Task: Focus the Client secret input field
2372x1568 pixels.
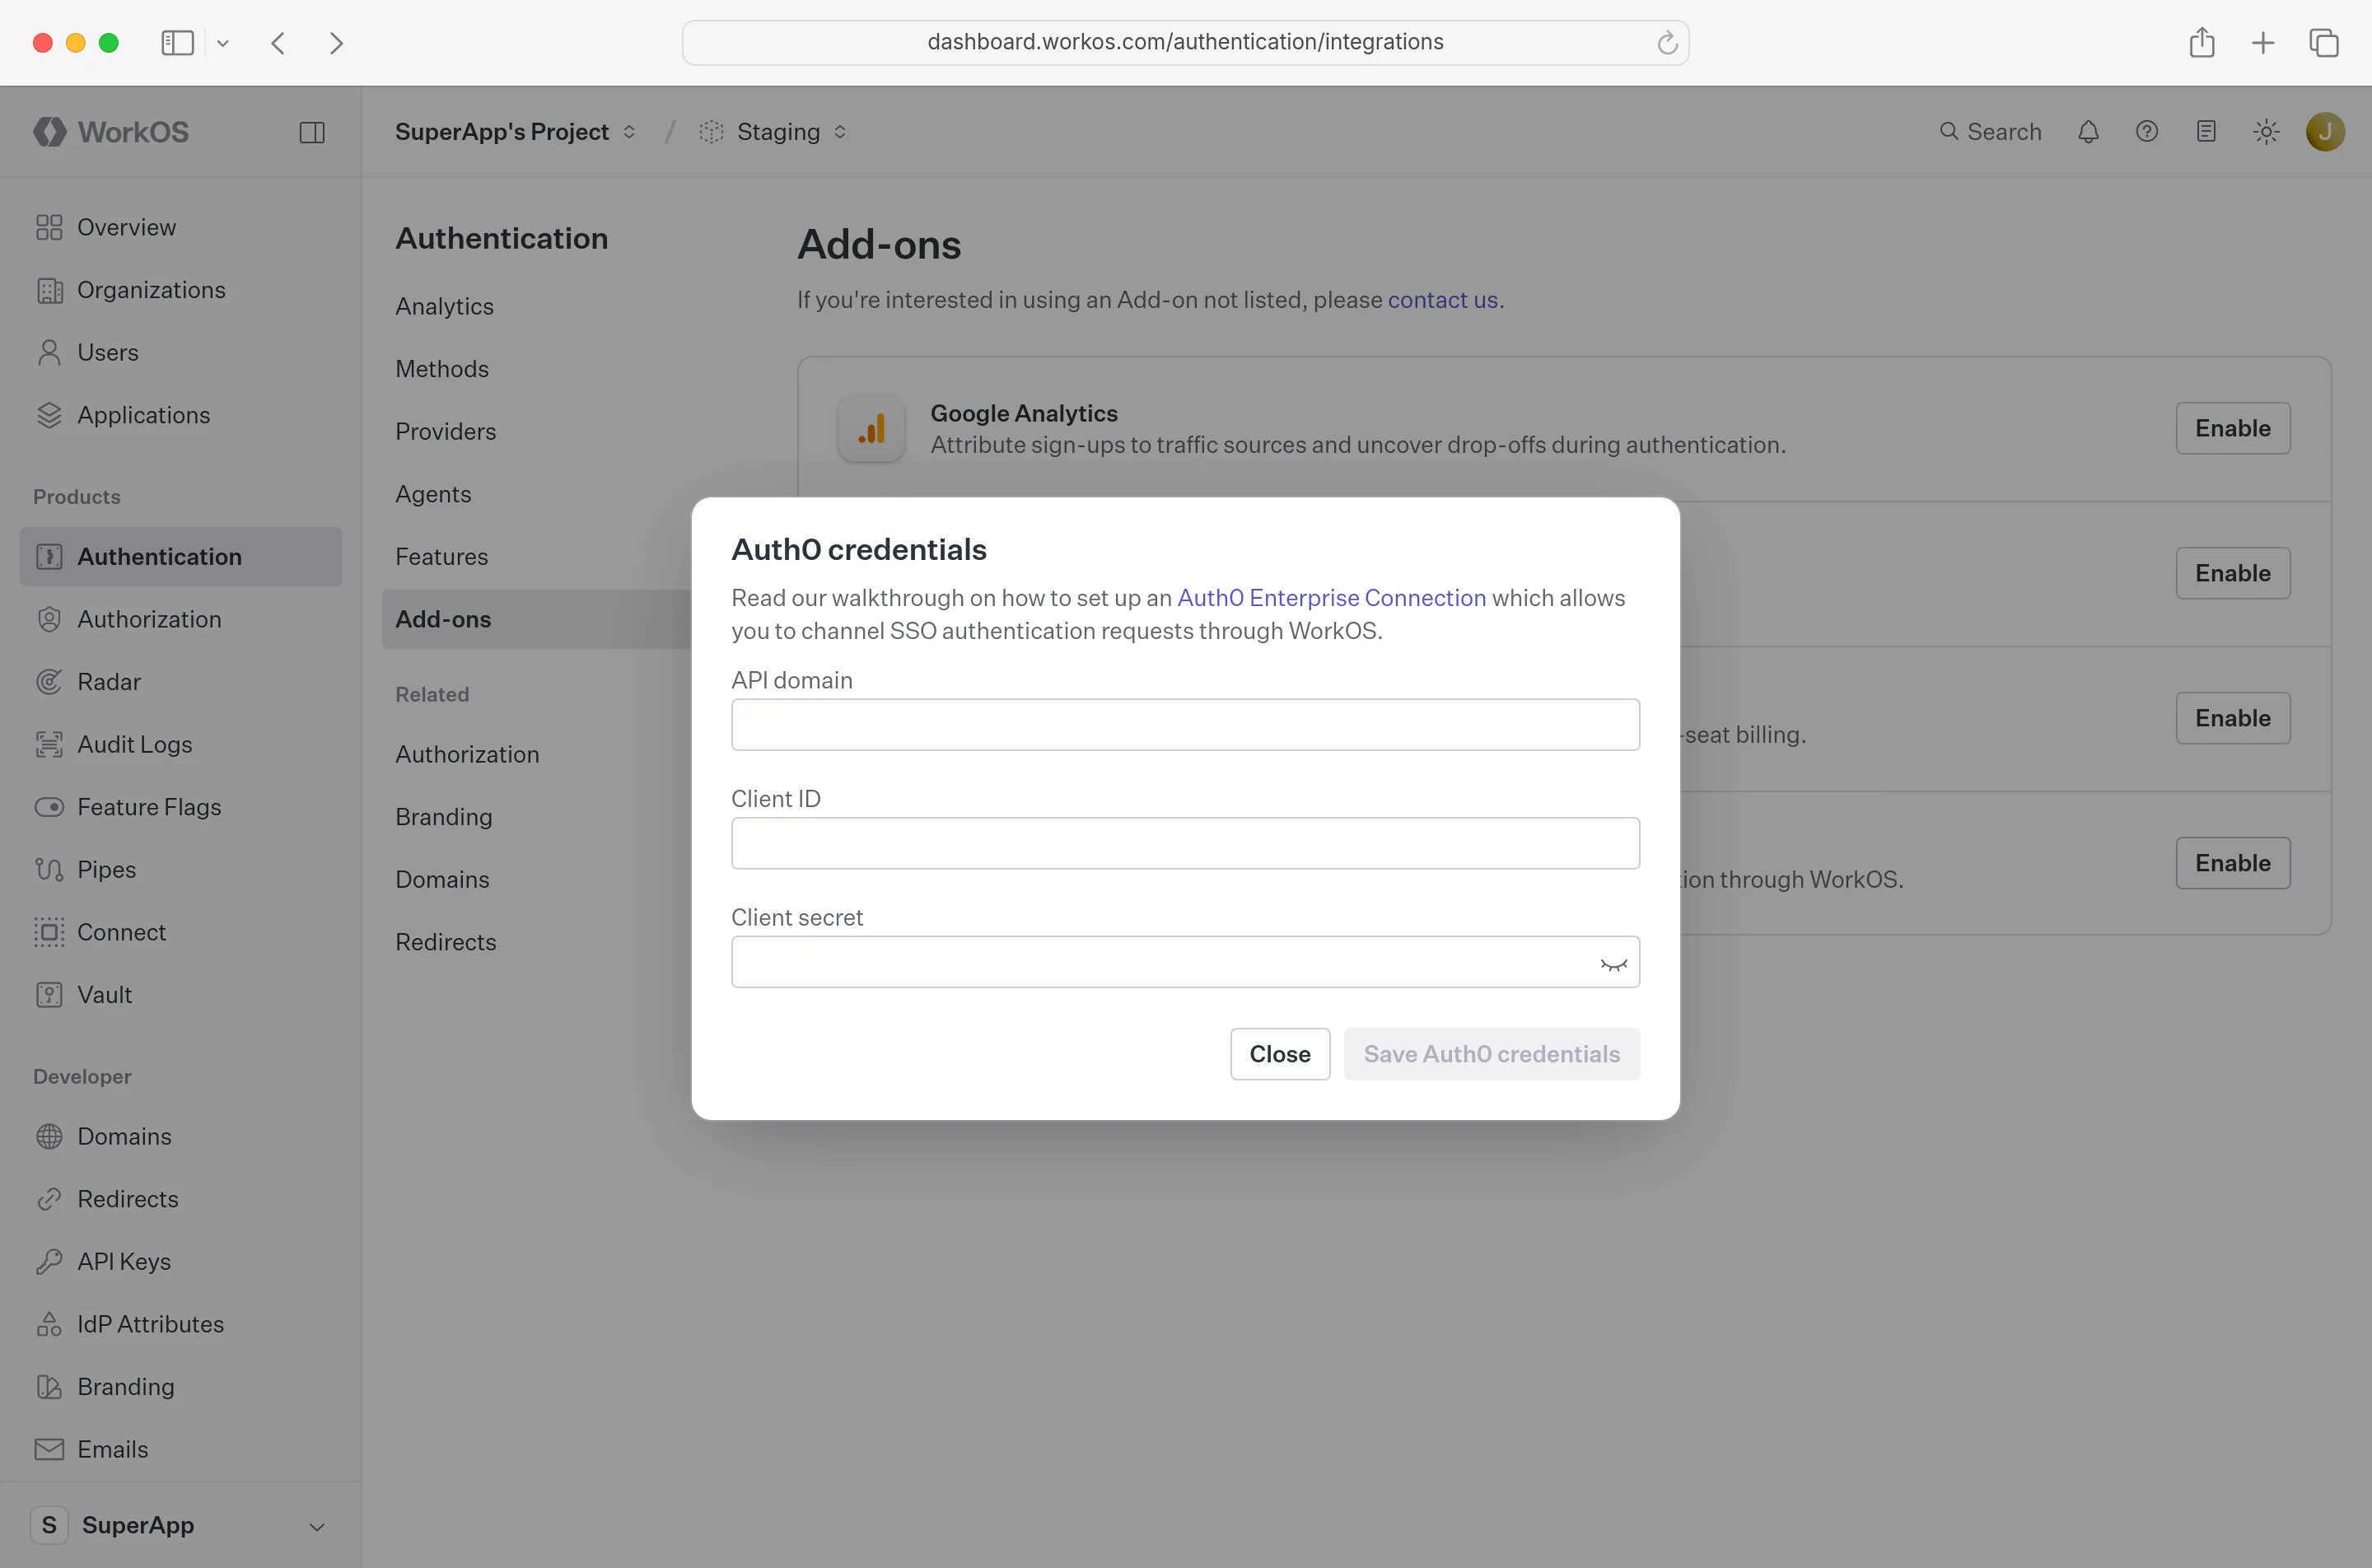Action: tap(1185, 962)
